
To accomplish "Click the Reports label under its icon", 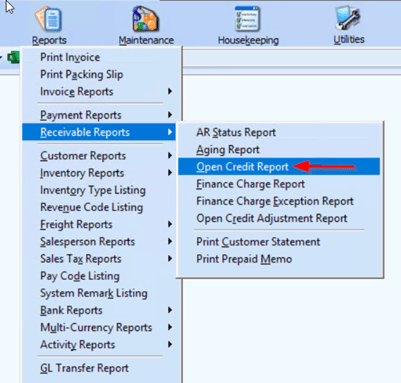I will pyautogui.click(x=49, y=40).
